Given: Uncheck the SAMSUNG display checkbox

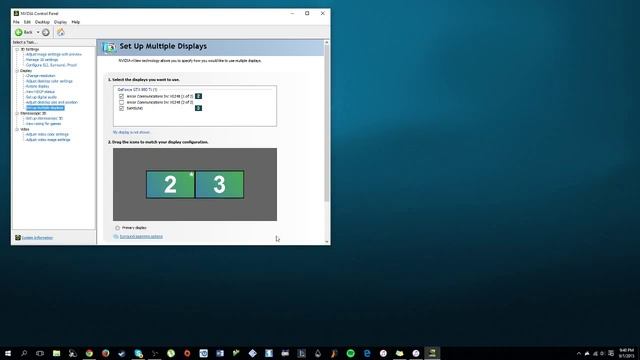Looking at the screenshot, I should (121, 109).
